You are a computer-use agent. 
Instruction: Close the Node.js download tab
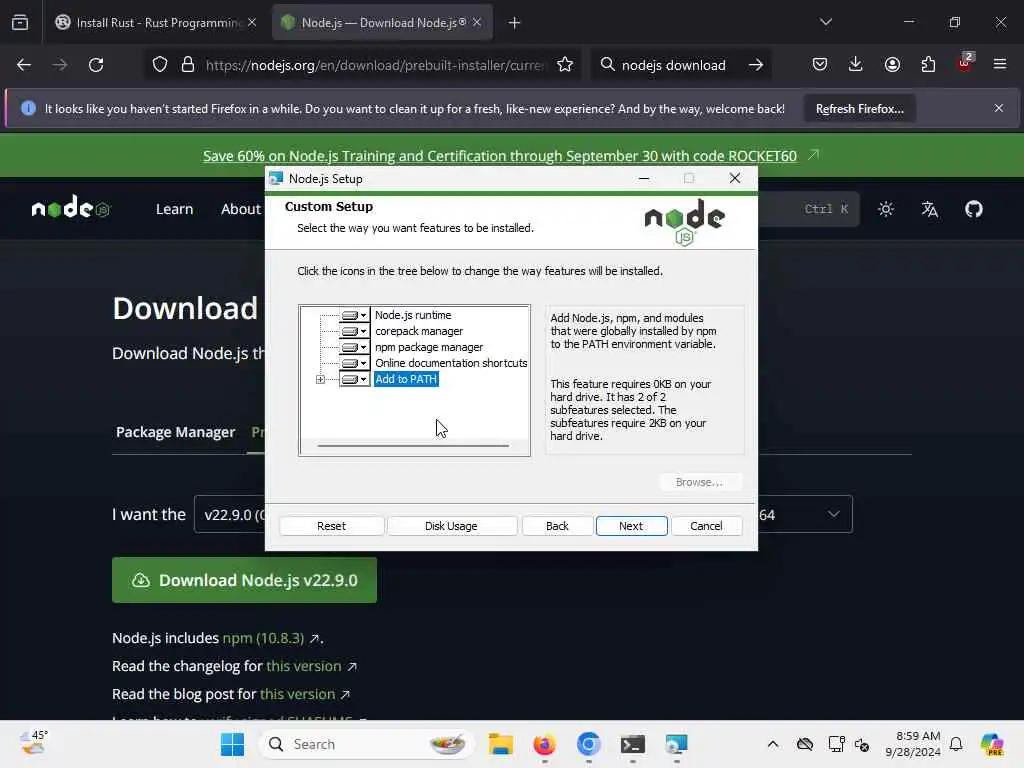(x=477, y=23)
